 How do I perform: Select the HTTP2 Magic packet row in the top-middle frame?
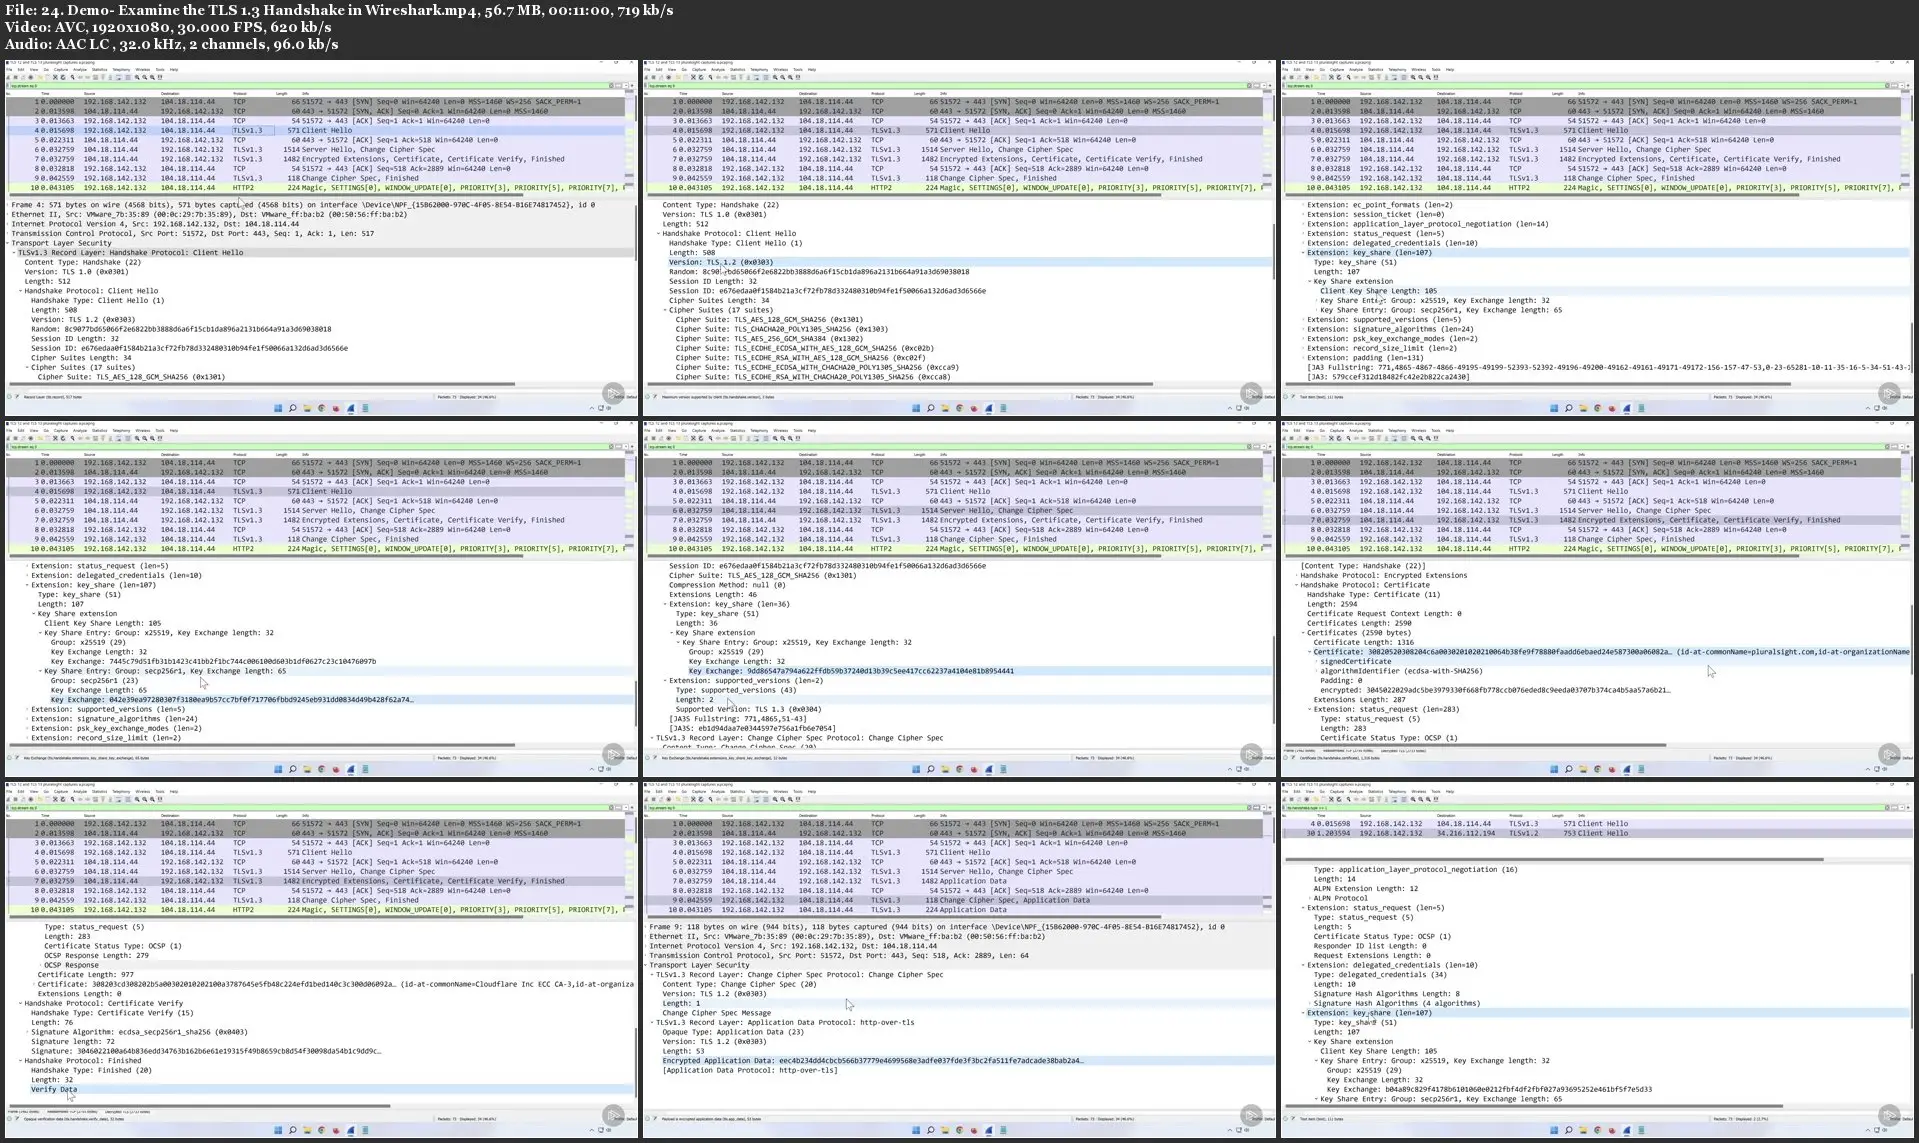954,188
